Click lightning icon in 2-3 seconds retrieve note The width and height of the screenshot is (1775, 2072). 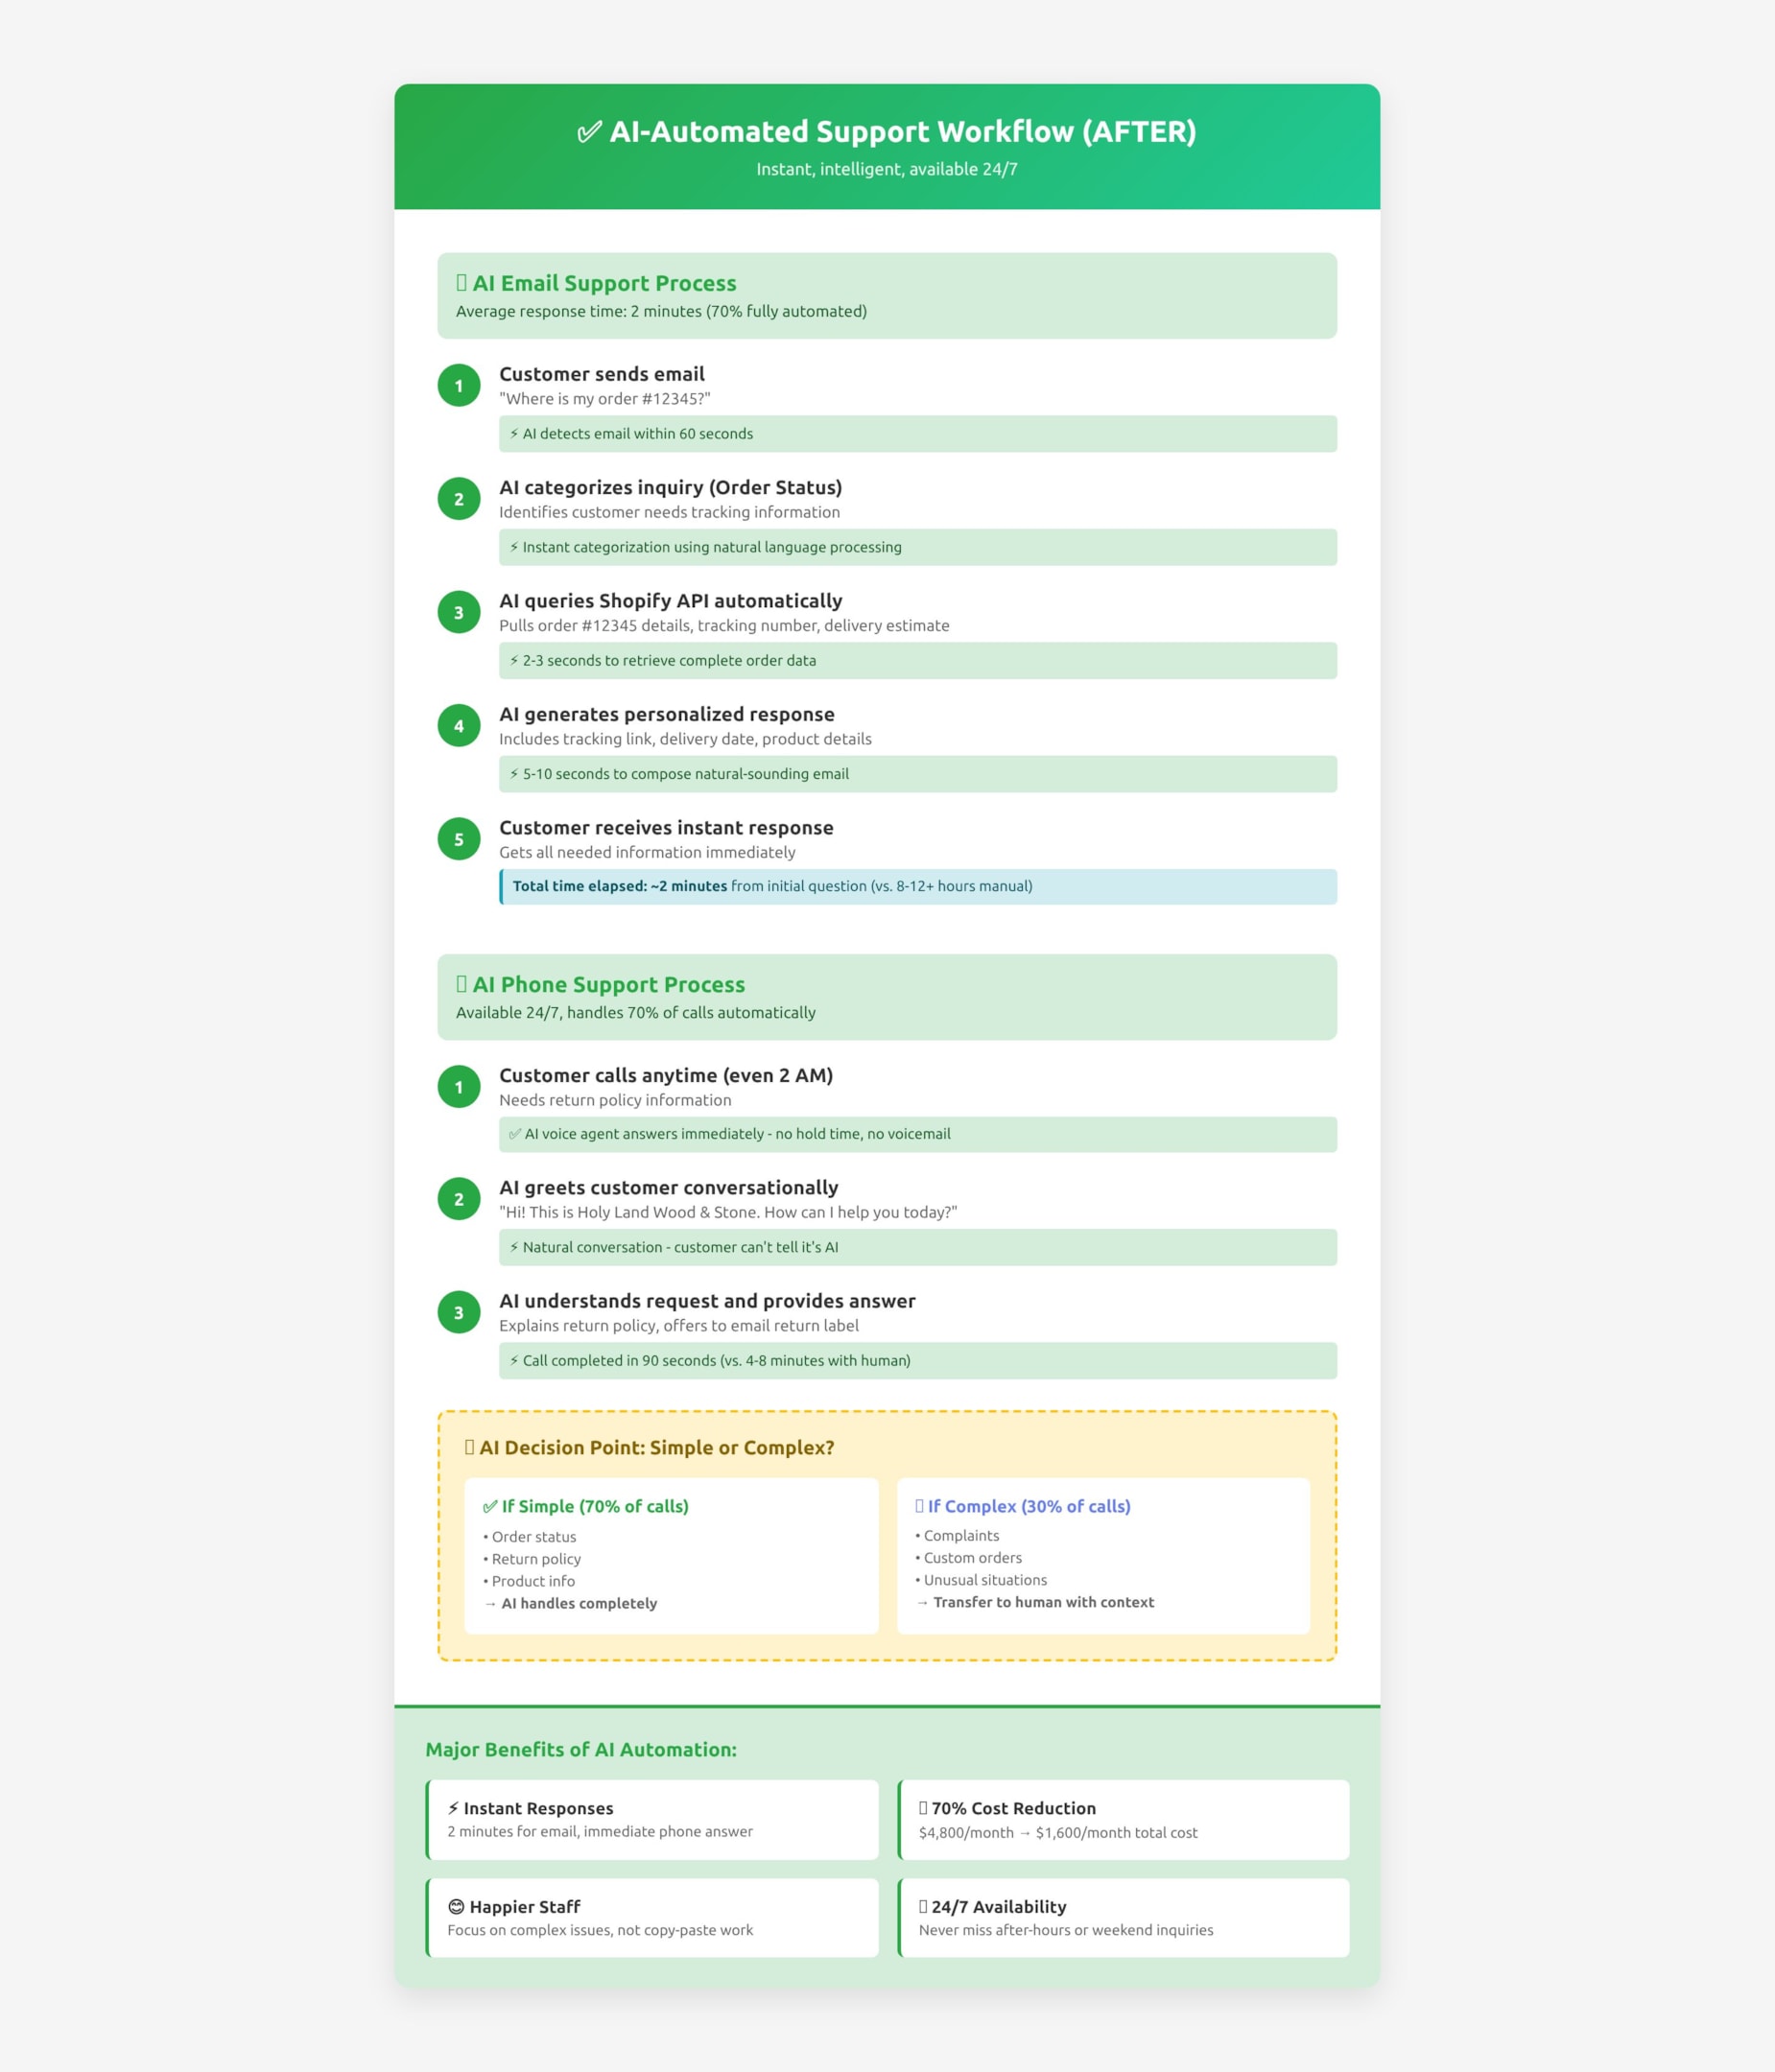point(514,660)
